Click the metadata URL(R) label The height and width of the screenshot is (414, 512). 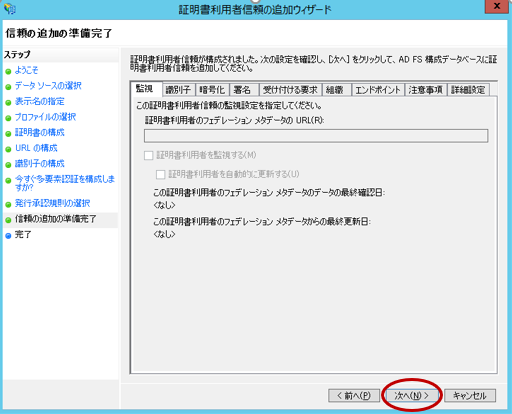[234, 120]
